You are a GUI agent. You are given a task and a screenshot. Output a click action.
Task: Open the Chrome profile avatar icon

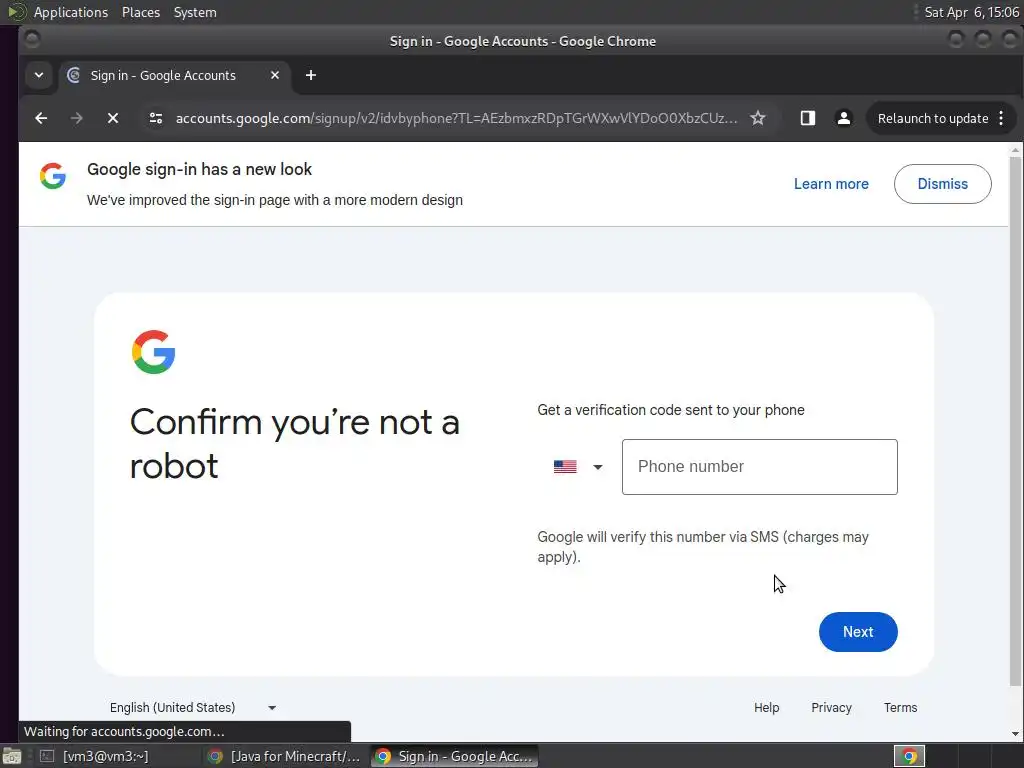click(844, 118)
